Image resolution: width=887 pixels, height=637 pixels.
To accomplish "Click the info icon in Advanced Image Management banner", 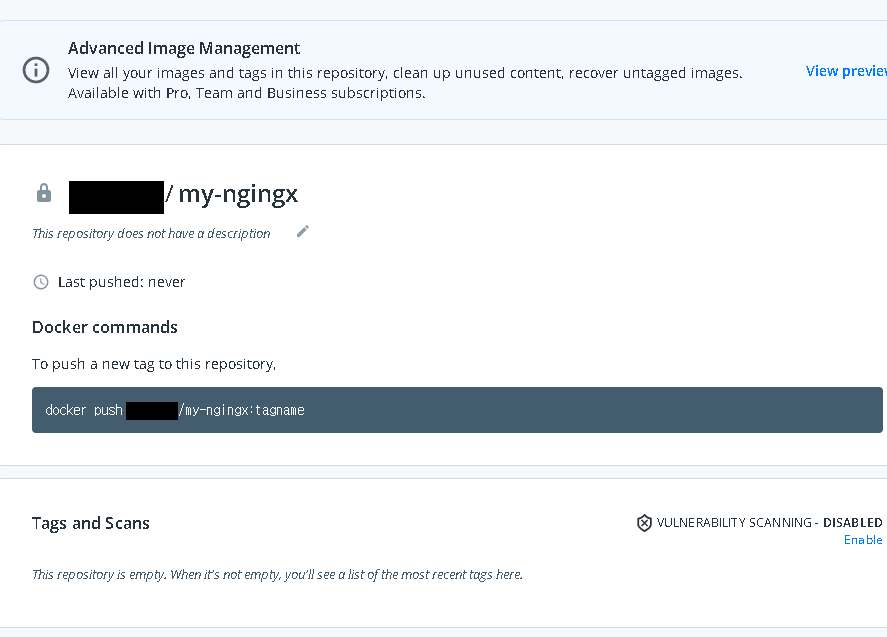I will tap(36, 70).
